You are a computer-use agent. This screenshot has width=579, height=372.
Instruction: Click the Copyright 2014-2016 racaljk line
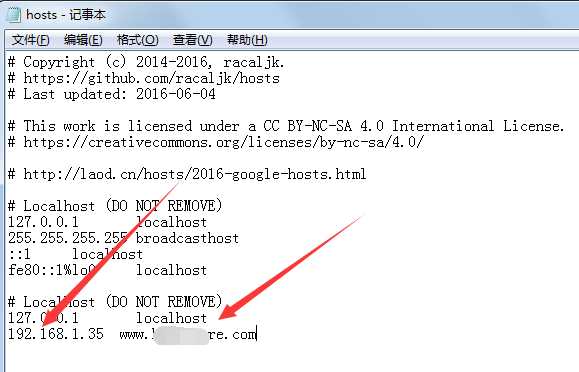pyautogui.click(x=146, y=62)
